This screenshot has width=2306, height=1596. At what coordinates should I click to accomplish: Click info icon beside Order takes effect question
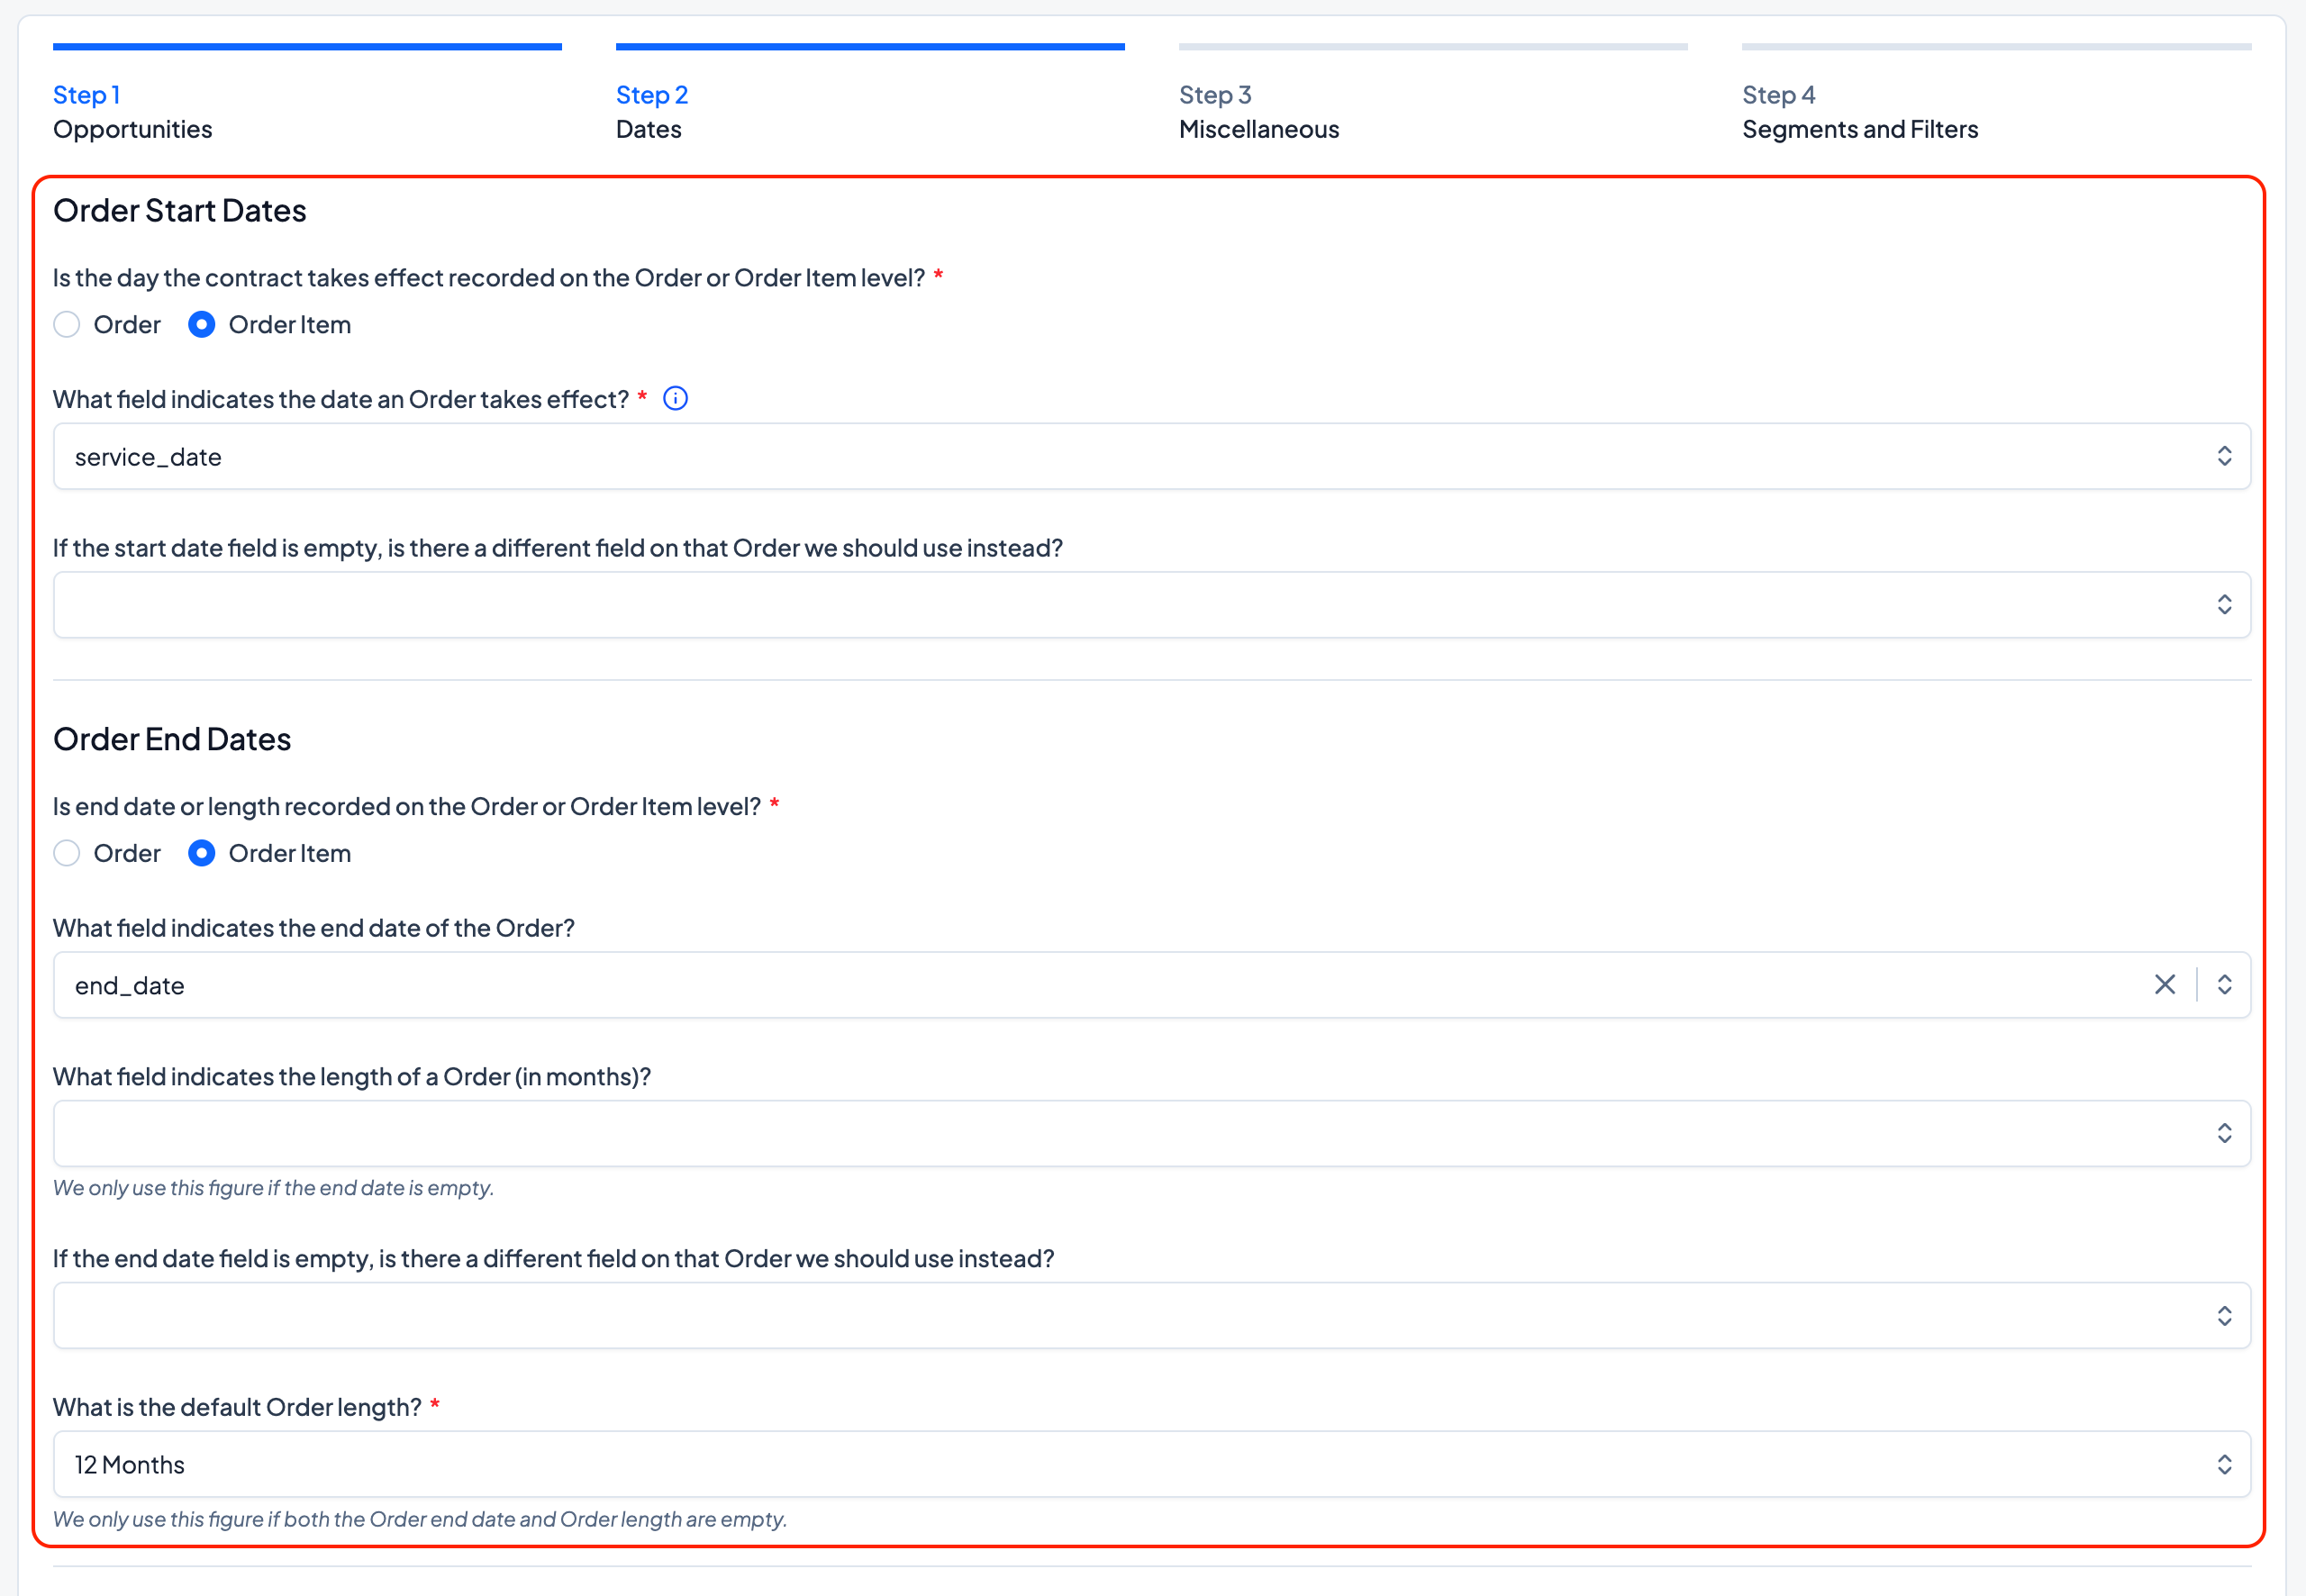point(675,399)
